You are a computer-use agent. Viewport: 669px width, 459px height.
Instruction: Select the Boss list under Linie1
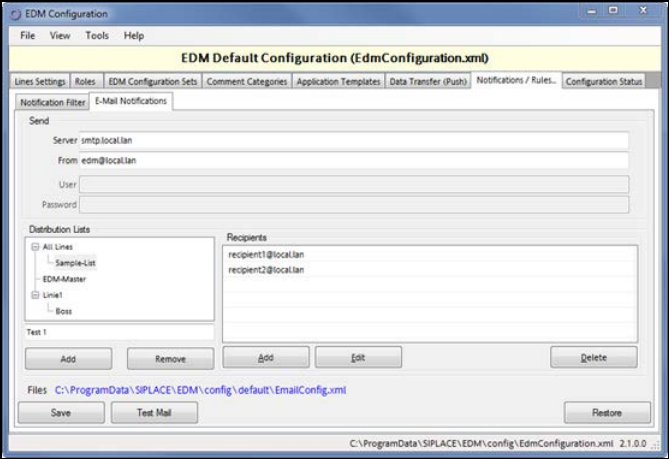[64, 311]
